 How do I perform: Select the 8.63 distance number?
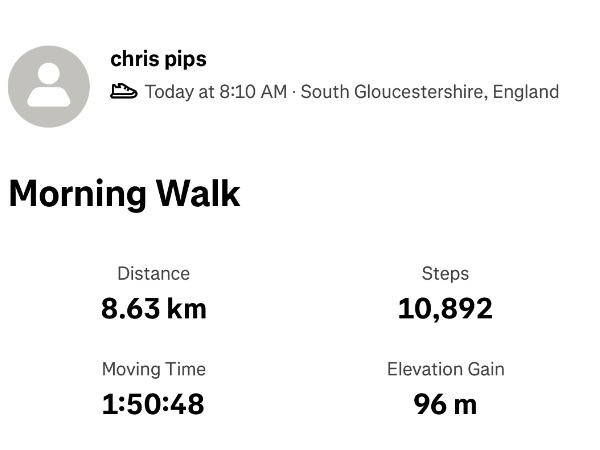coord(130,308)
